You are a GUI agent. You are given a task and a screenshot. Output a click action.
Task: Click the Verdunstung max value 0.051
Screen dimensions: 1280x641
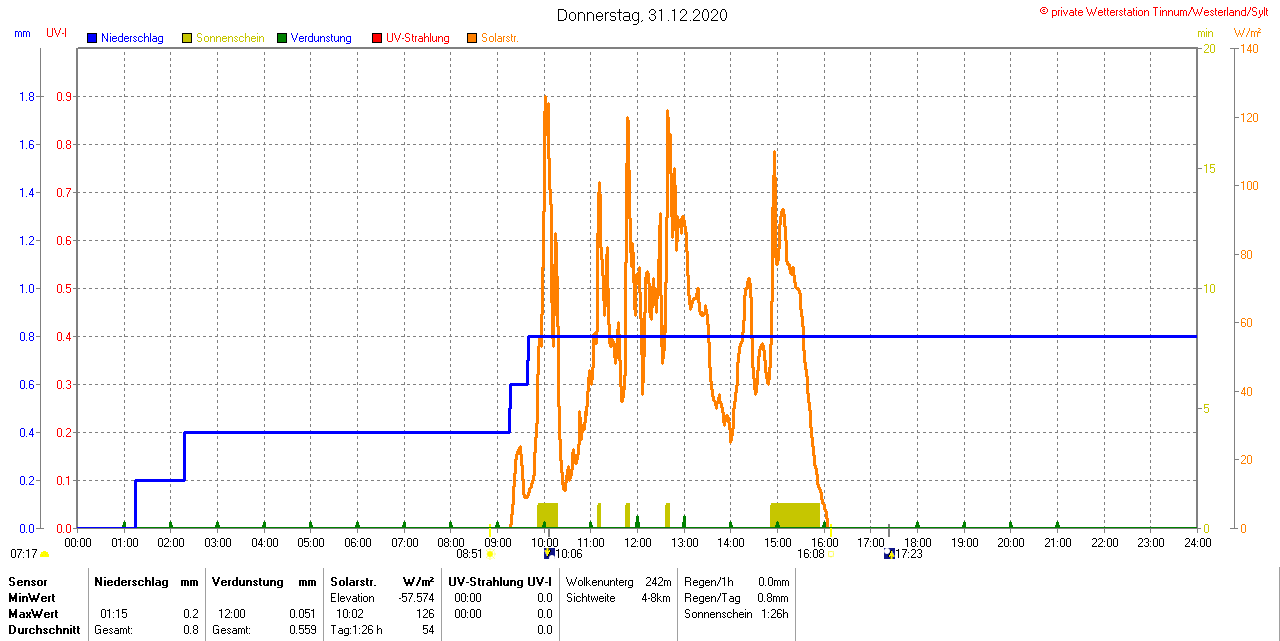pos(301,614)
